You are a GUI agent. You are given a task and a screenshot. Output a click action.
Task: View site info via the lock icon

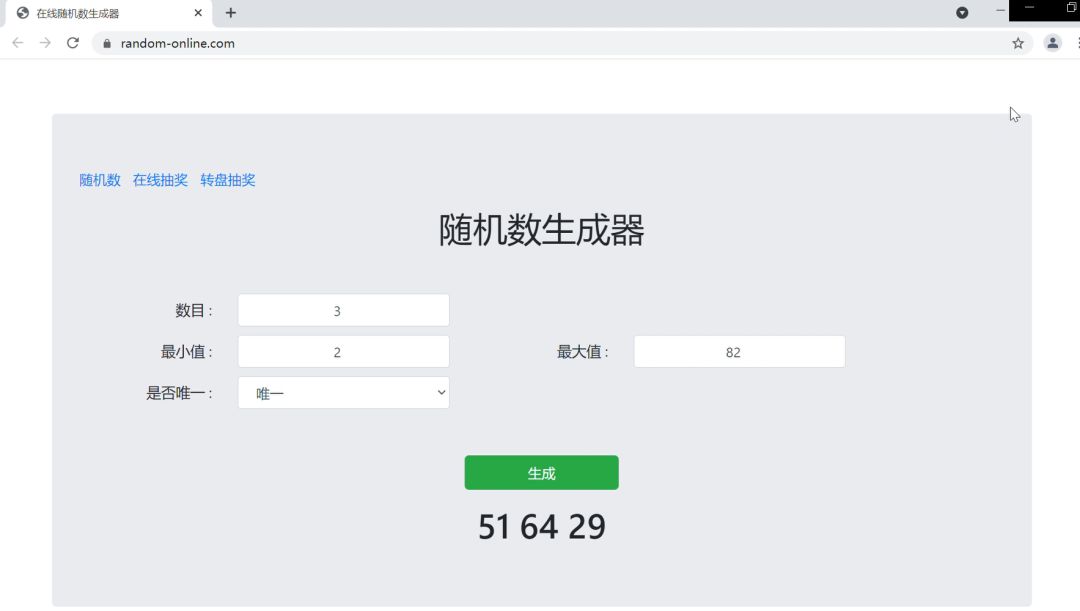pyautogui.click(x=107, y=43)
